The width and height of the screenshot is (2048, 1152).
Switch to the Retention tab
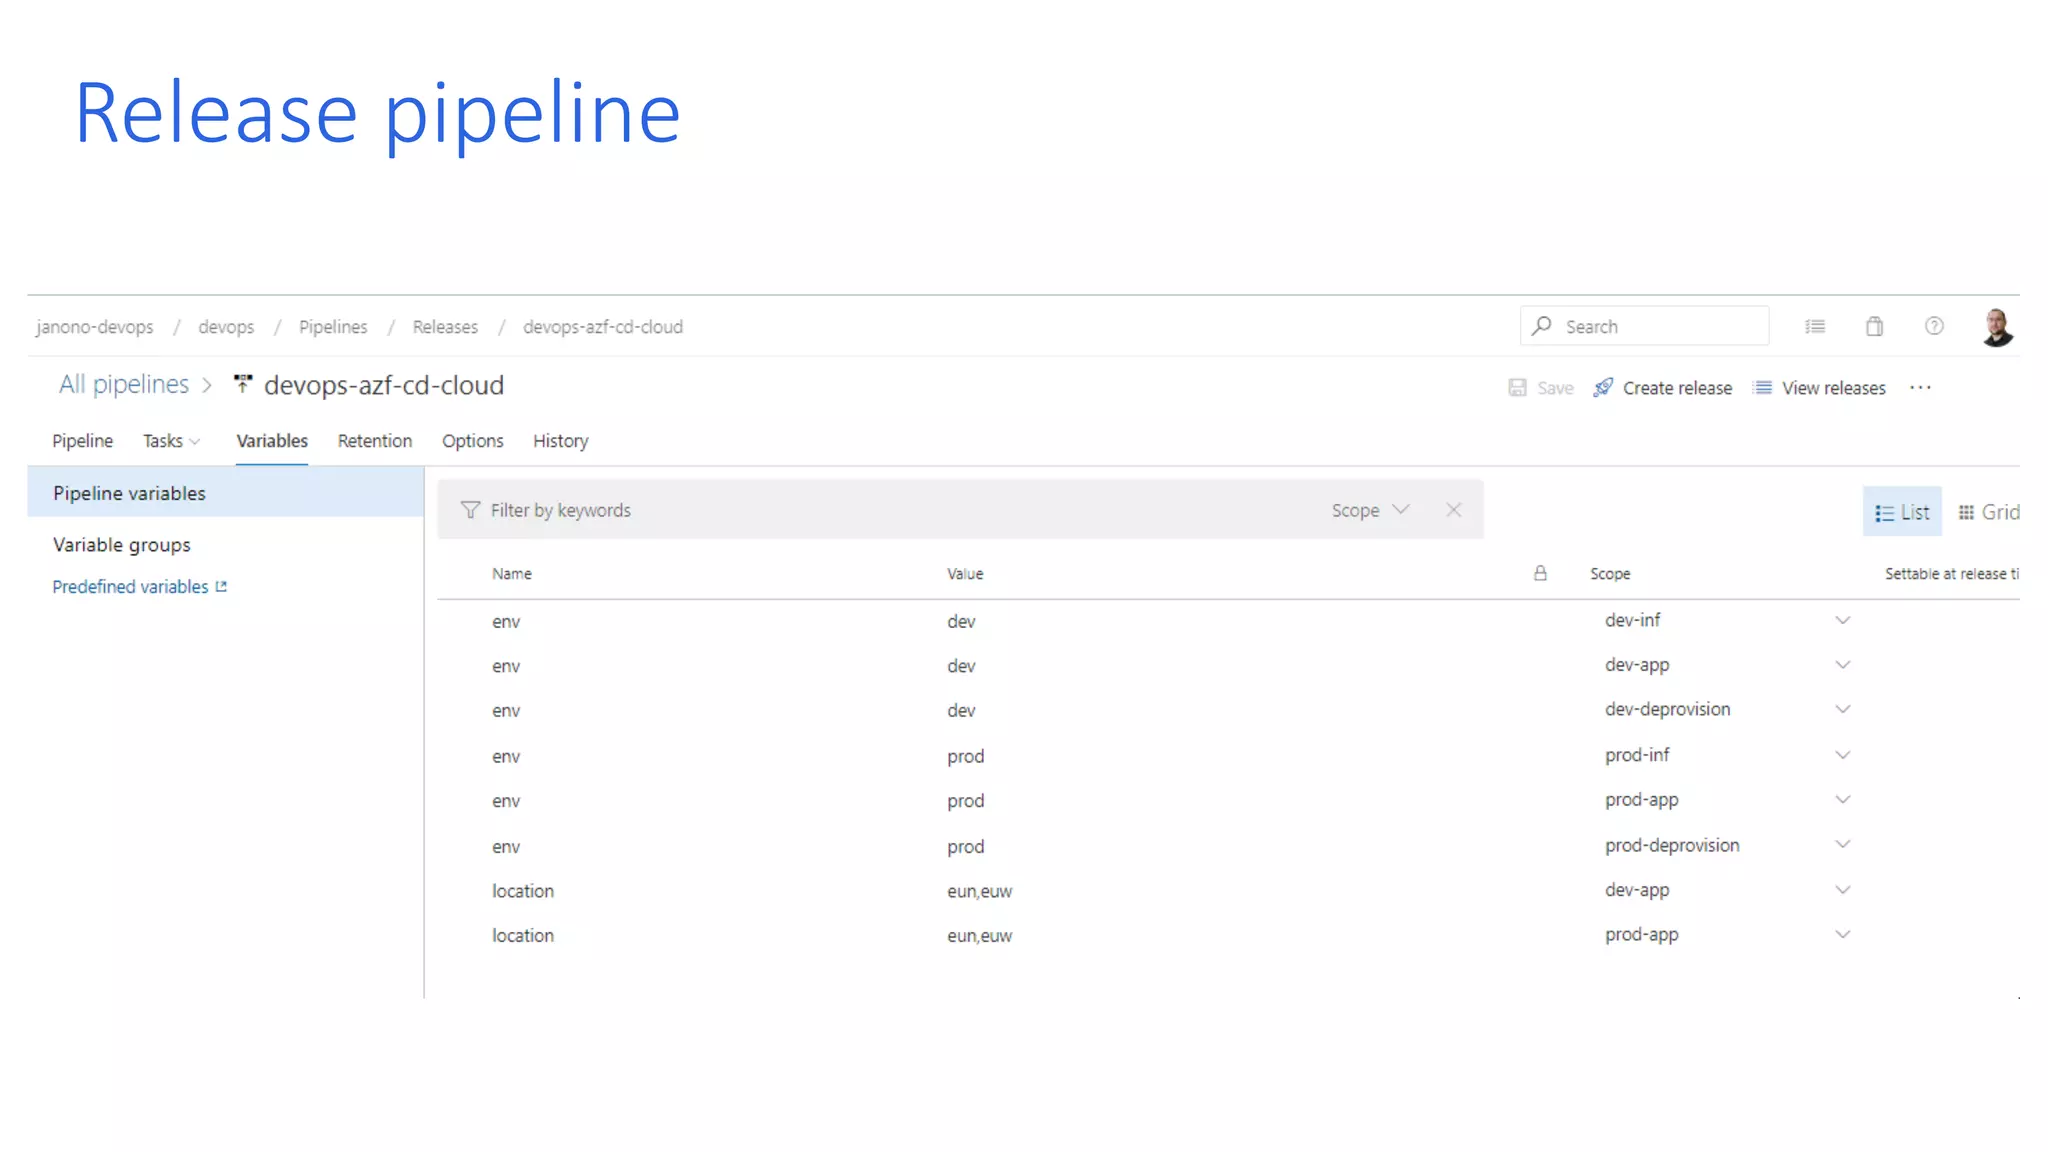tap(374, 441)
